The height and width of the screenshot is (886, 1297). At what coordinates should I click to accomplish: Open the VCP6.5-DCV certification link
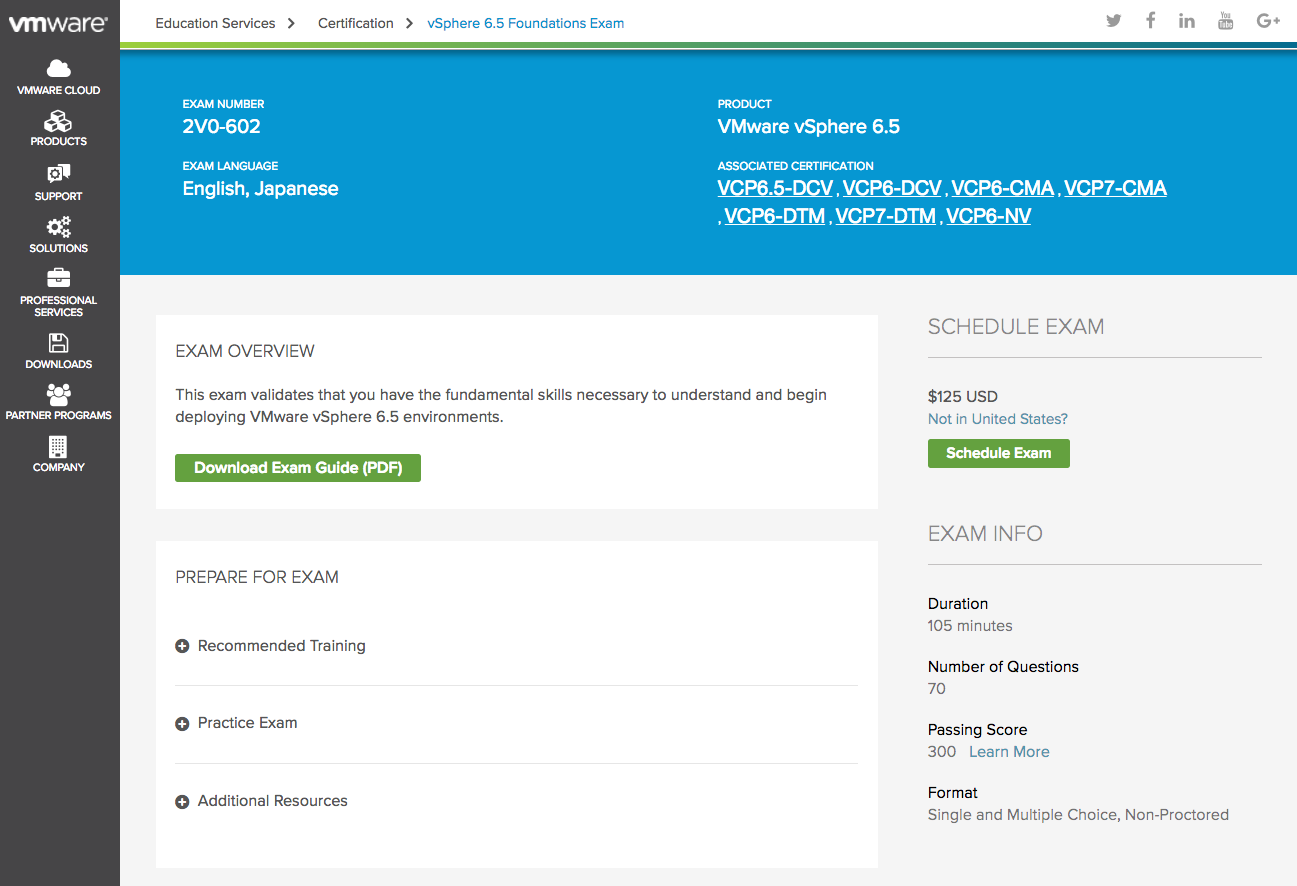click(x=775, y=188)
